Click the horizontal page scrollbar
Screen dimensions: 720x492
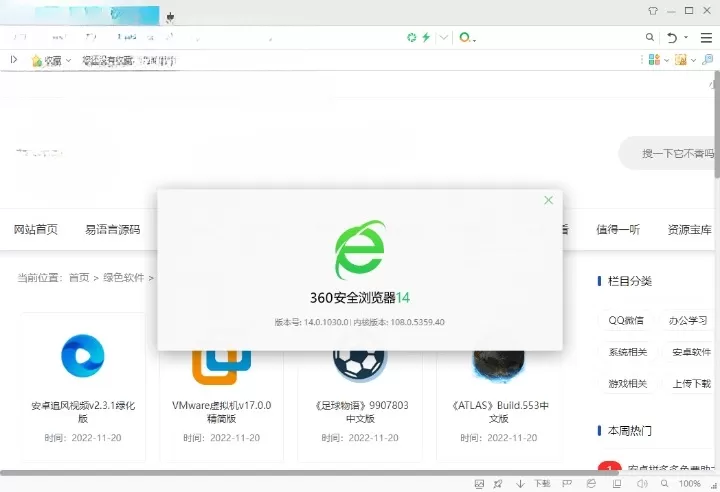tap(309, 472)
